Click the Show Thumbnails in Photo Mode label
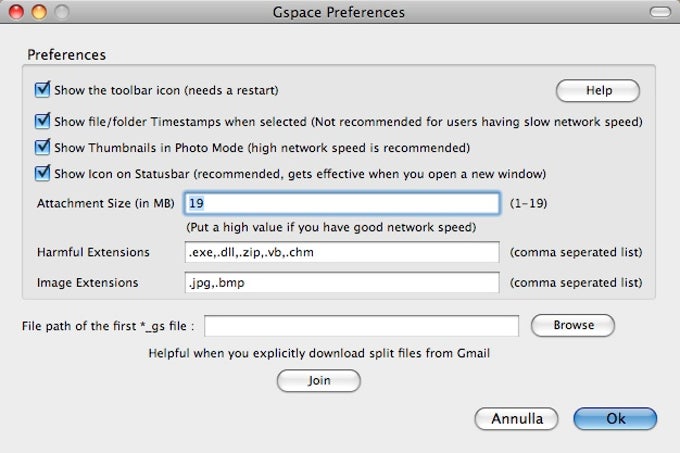 point(261,148)
